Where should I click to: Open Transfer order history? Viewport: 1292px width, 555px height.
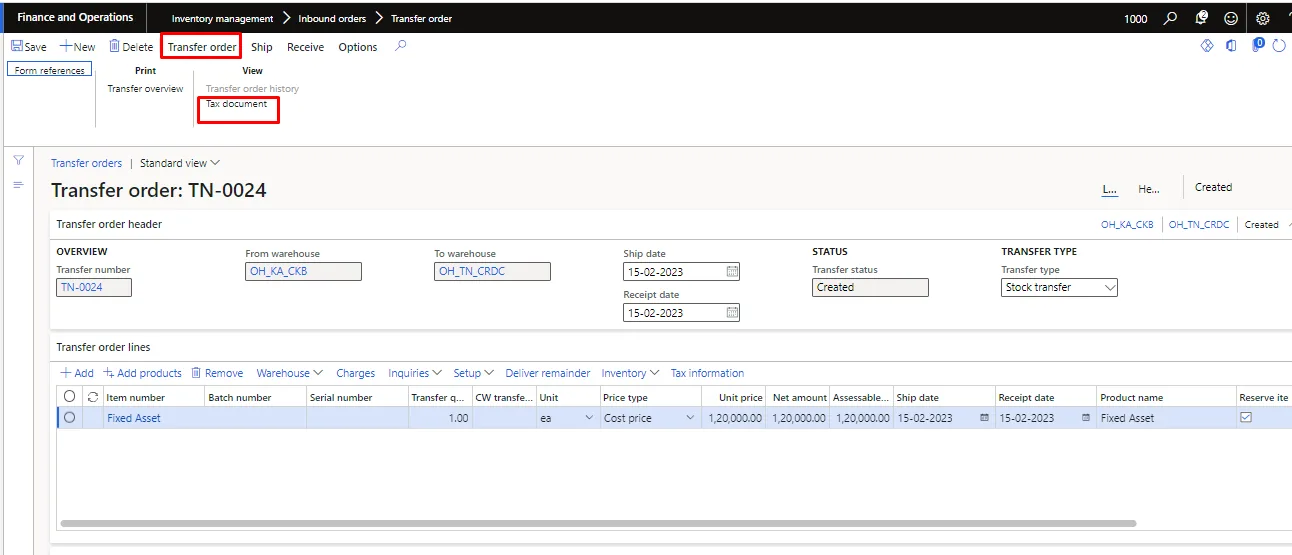pos(252,89)
